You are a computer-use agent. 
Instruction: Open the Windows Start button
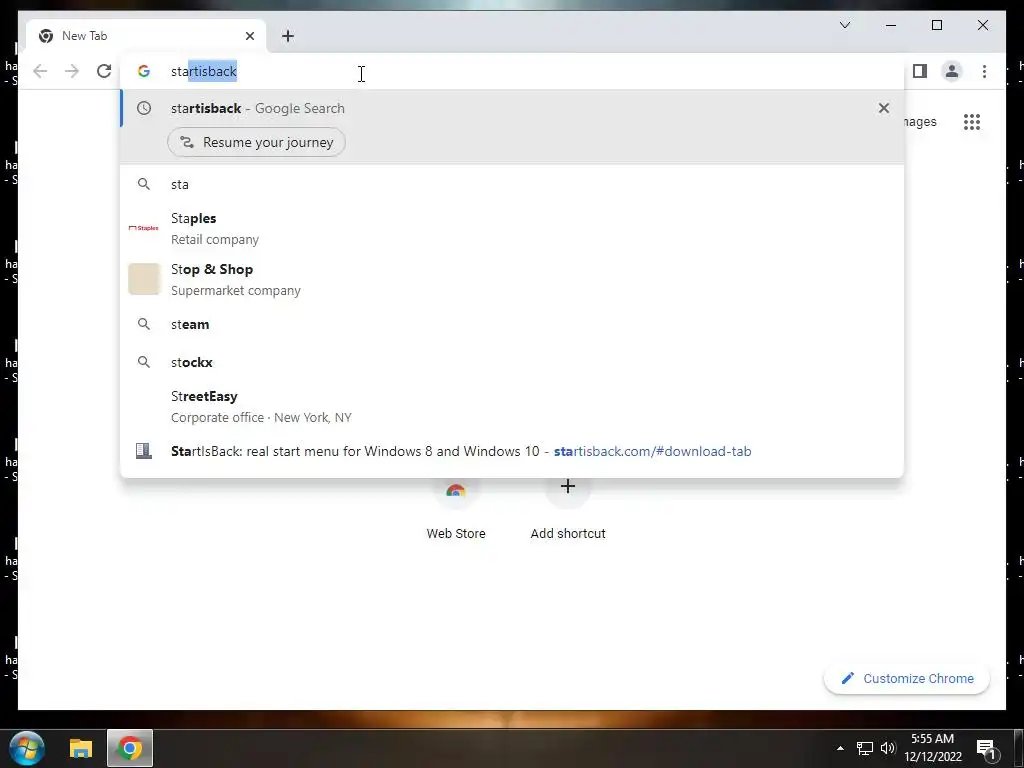27,748
